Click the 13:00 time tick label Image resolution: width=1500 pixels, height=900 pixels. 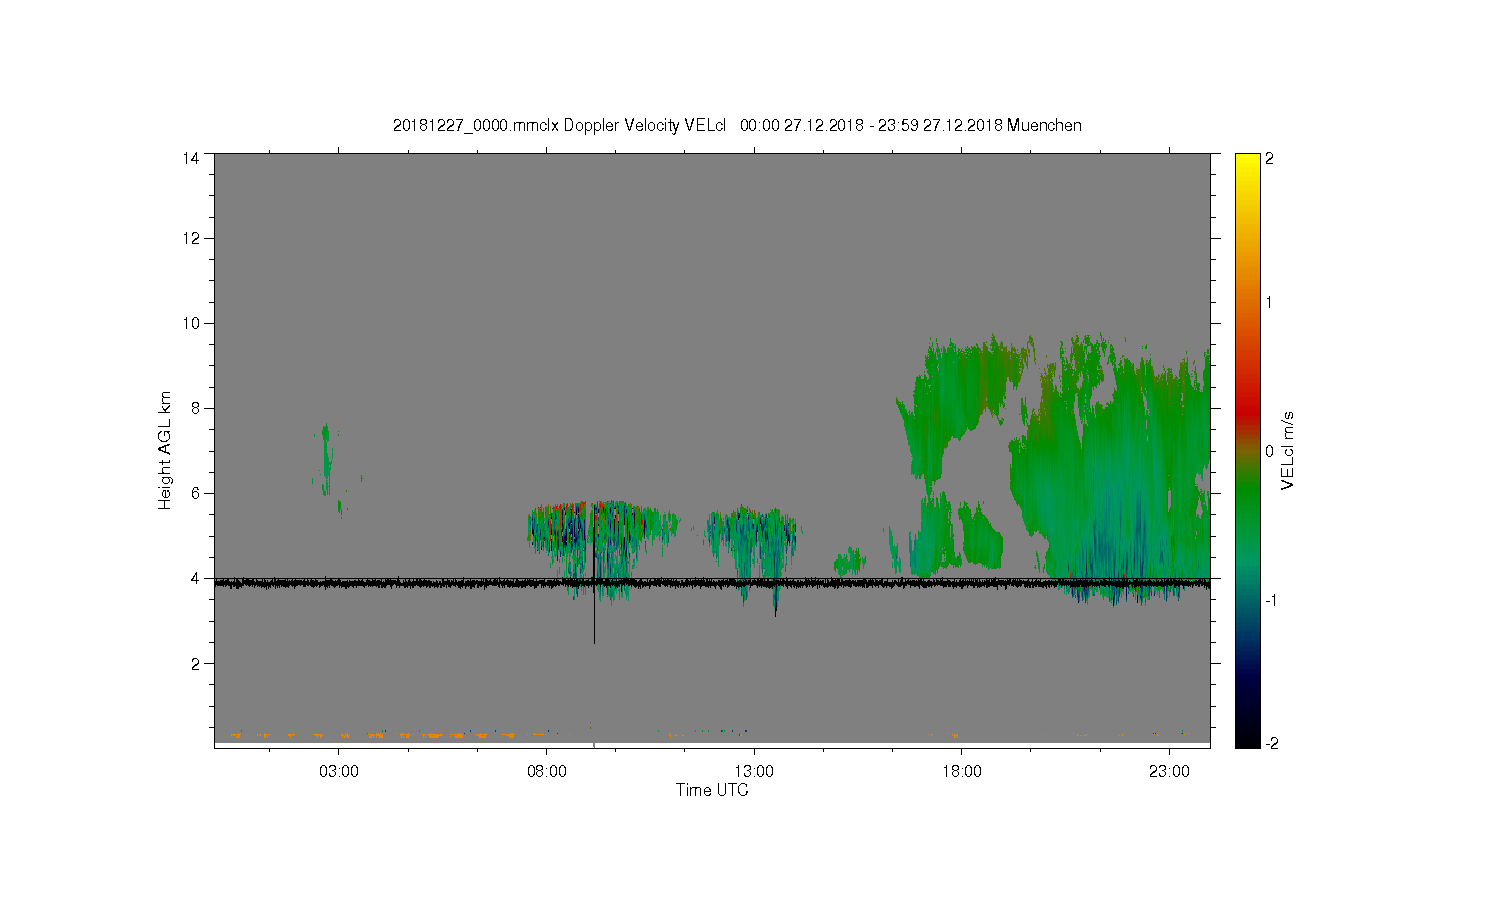pos(754,772)
